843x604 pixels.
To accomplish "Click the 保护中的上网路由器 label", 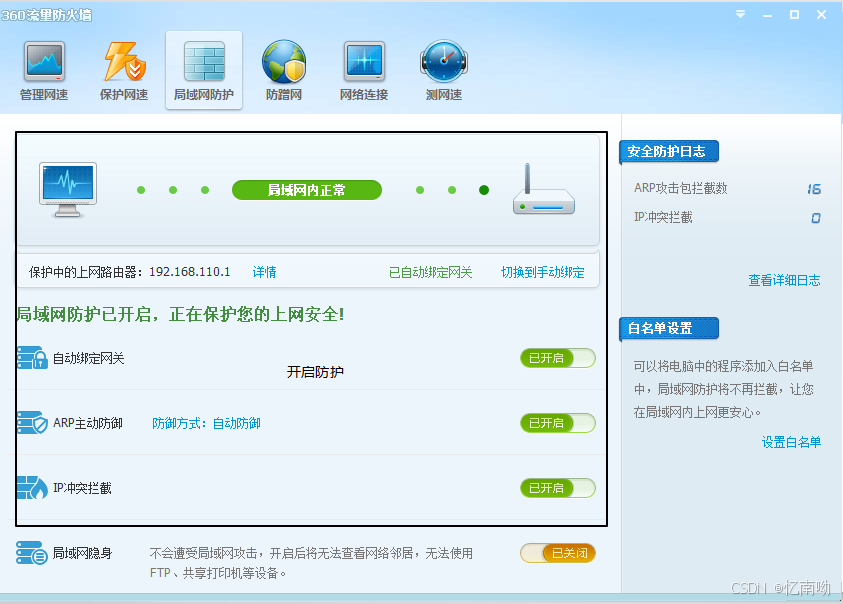I will tap(85, 272).
